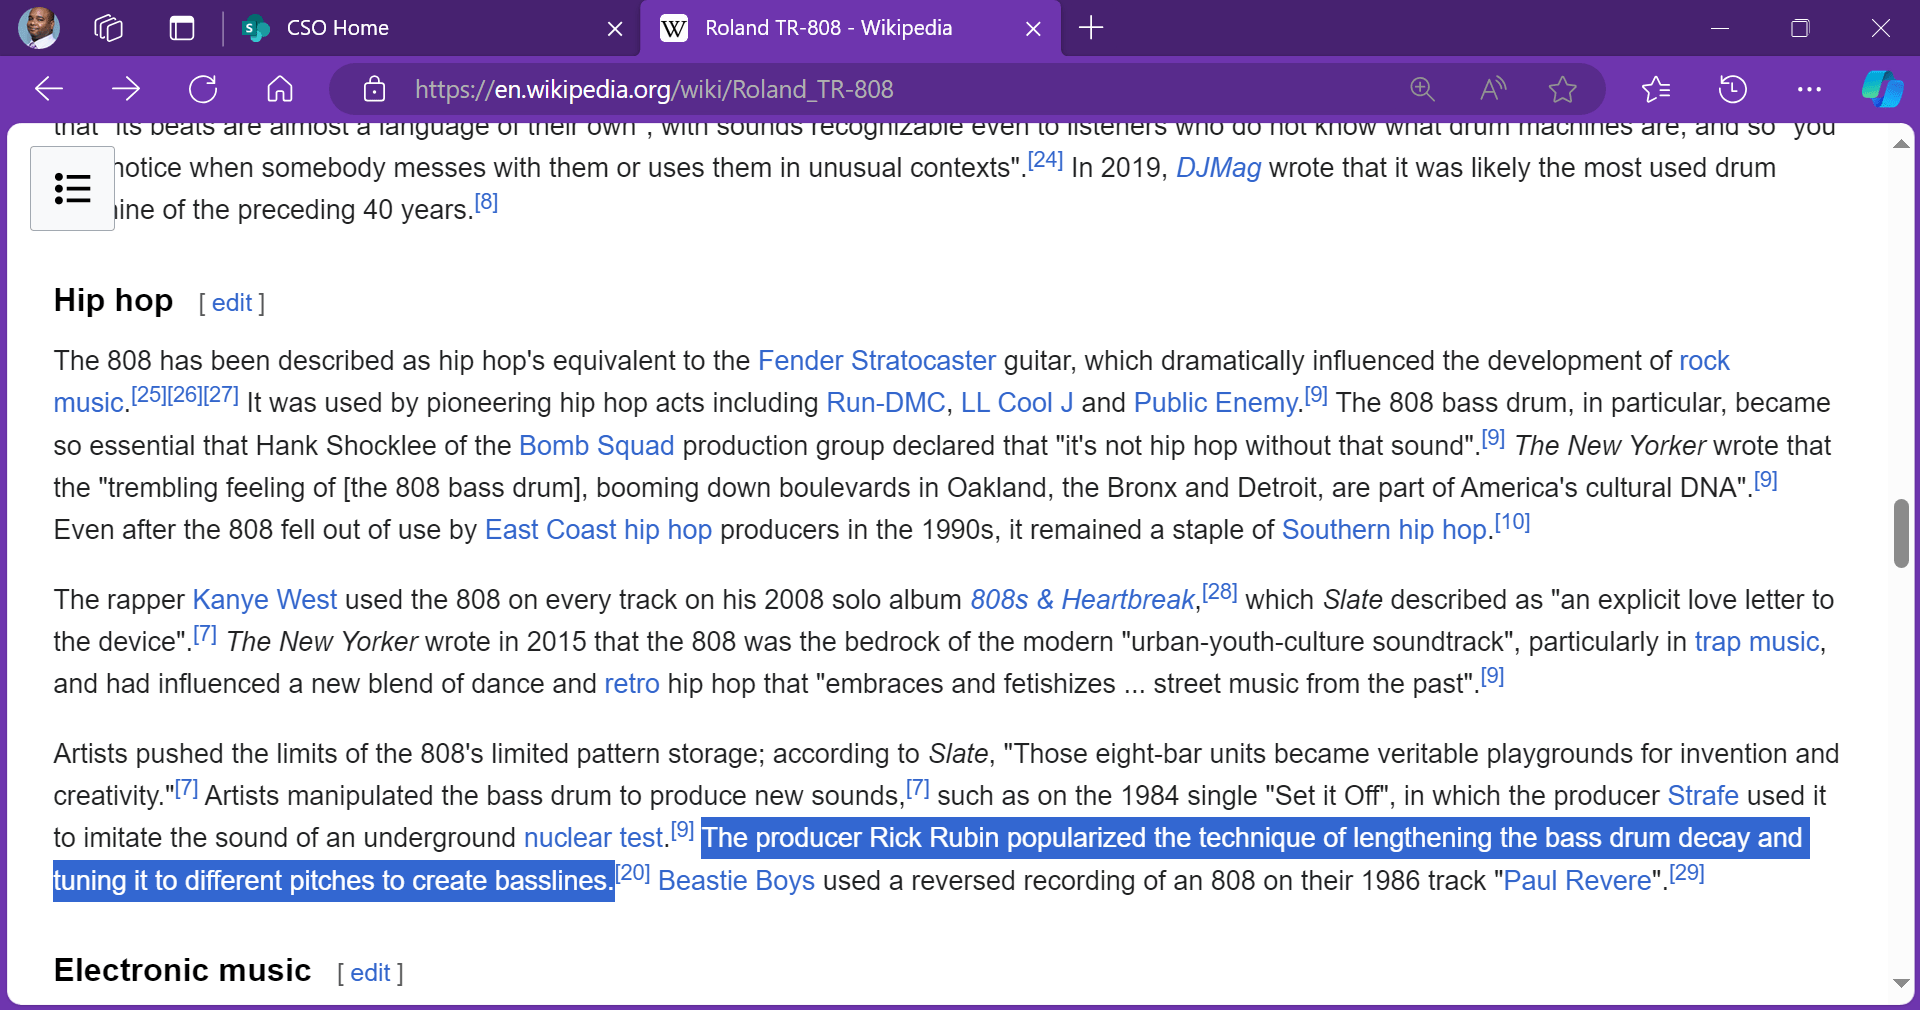Open the Copilot sidebar icon
This screenshot has height=1010, width=1920.
[1882, 89]
